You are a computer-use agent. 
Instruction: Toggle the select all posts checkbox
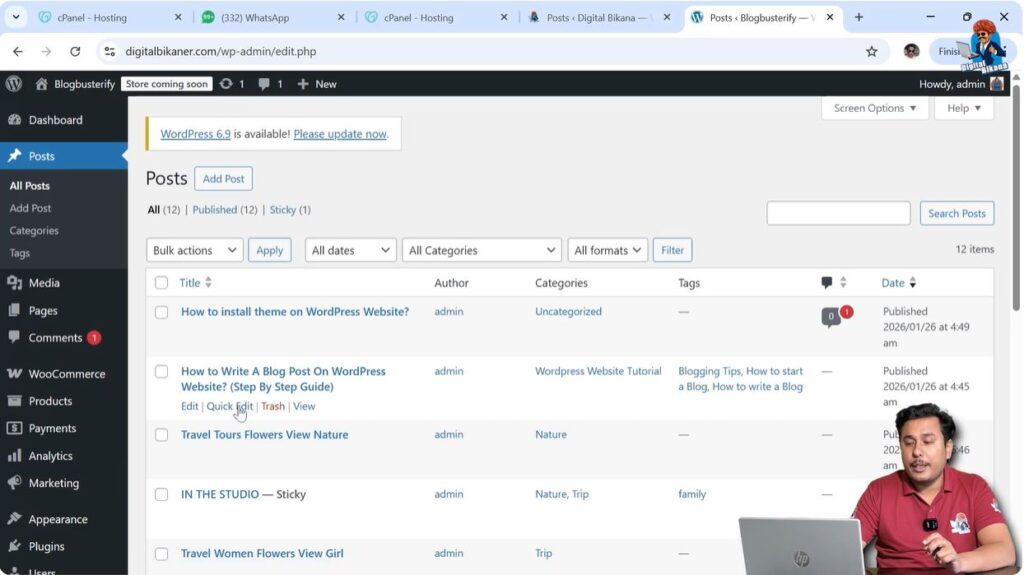(x=161, y=282)
